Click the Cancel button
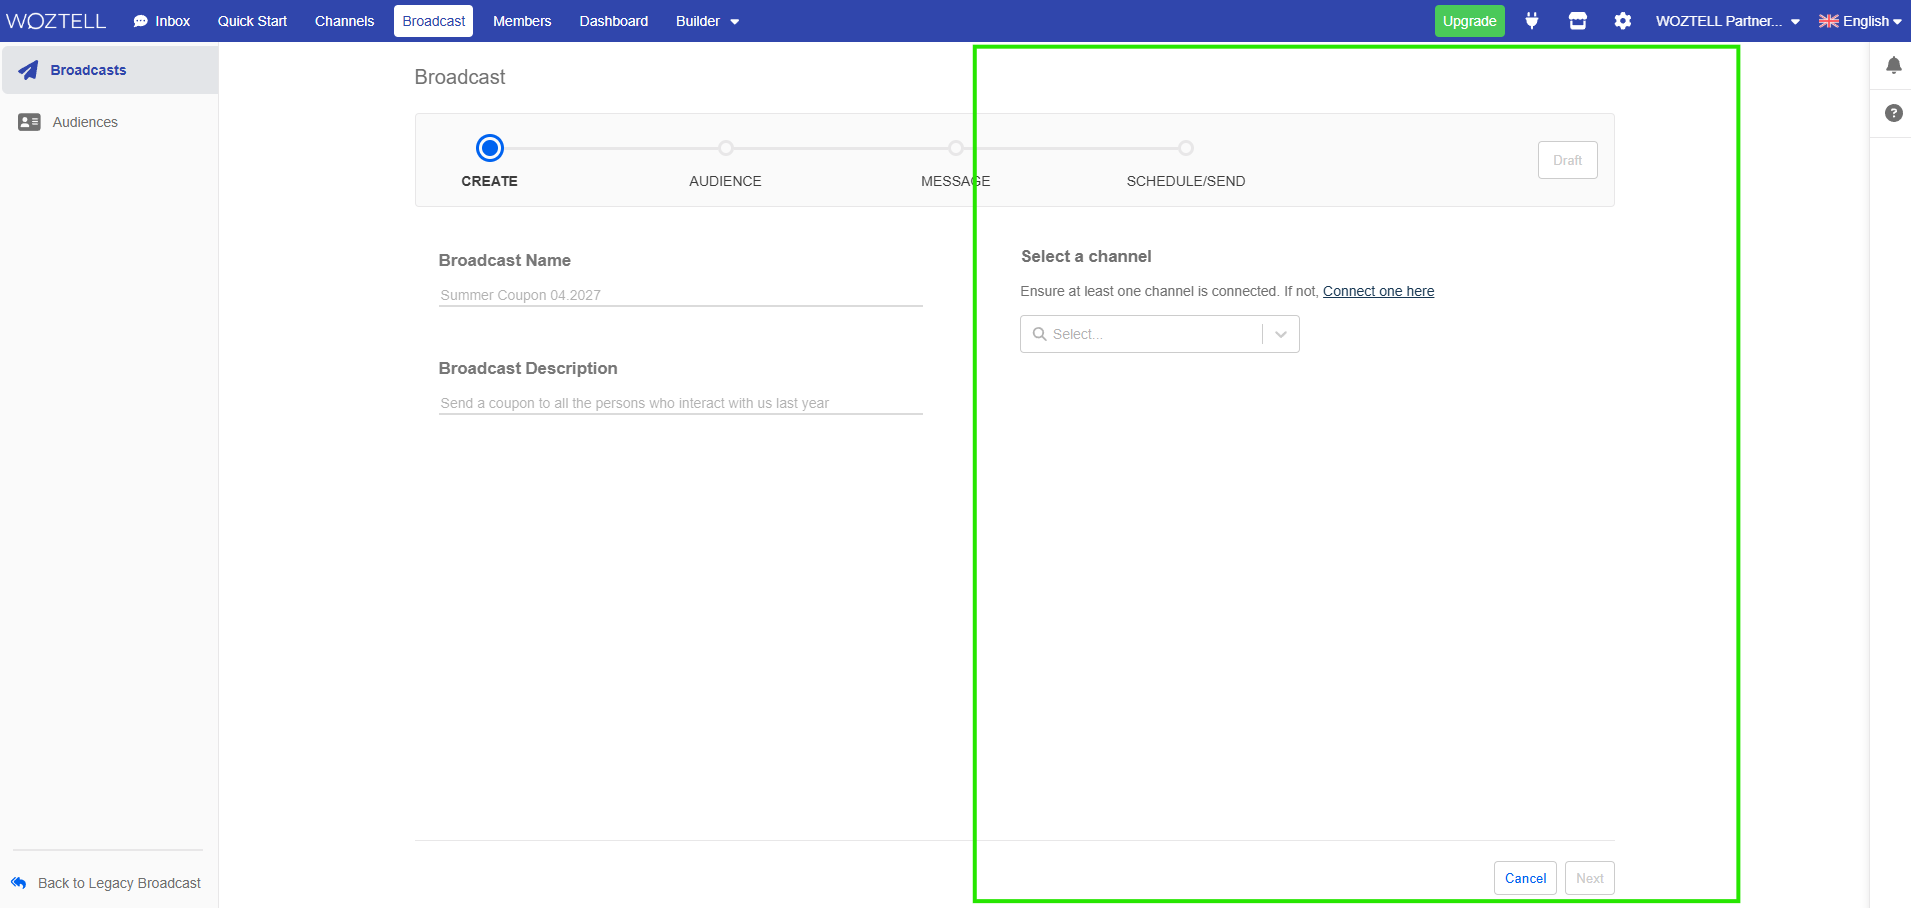Viewport: 1911px width, 908px height. point(1524,878)
